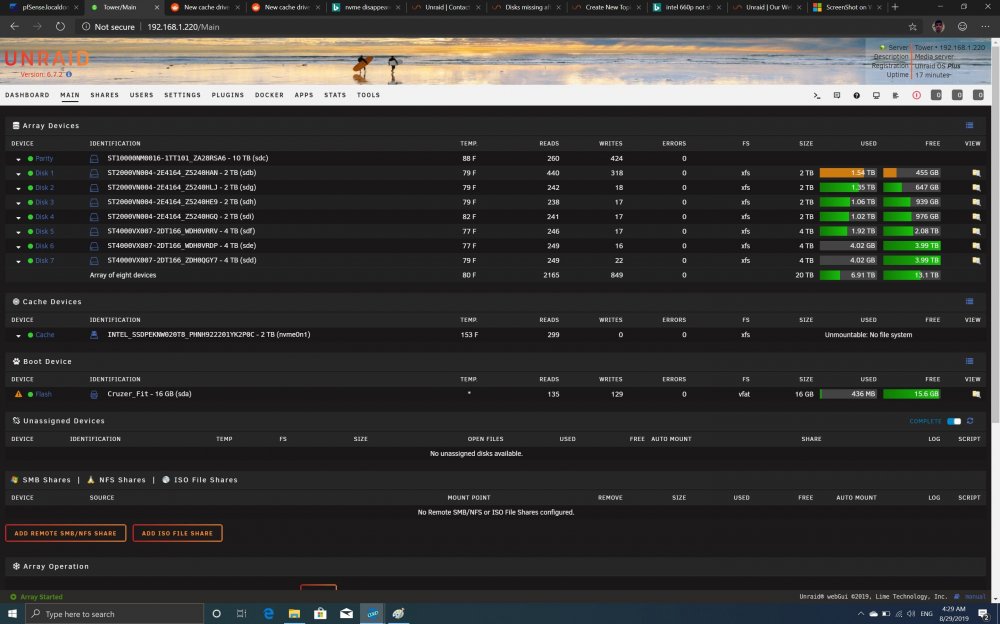Click Disk 5 free bar showing 2.08 TB
Viewport: 1000px width, 624px height.
[x=912, y=231]
